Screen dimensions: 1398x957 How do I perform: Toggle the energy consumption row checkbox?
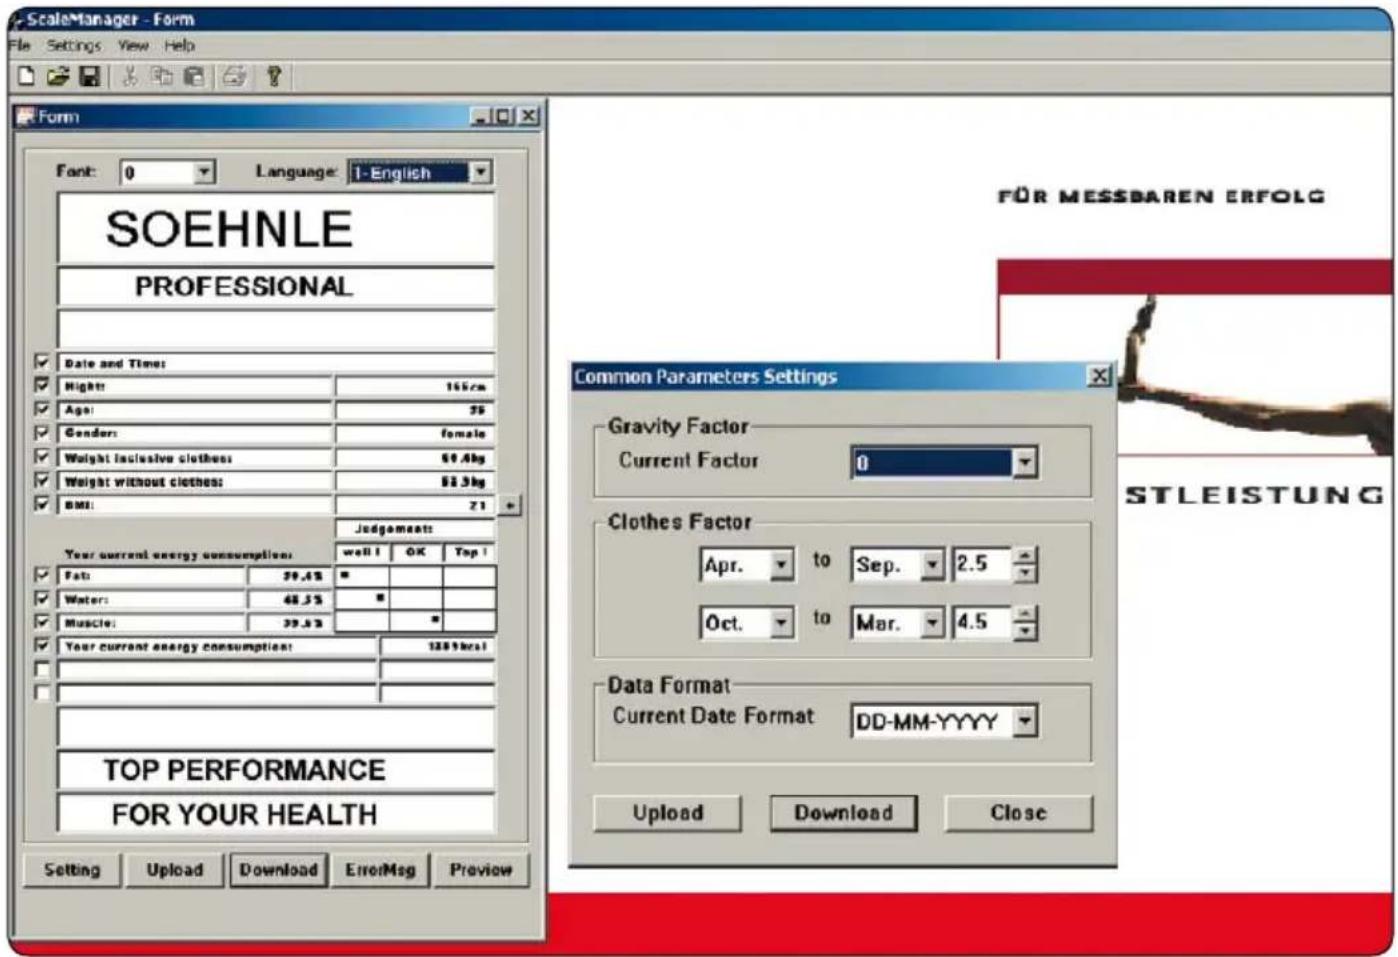point(42,646)
